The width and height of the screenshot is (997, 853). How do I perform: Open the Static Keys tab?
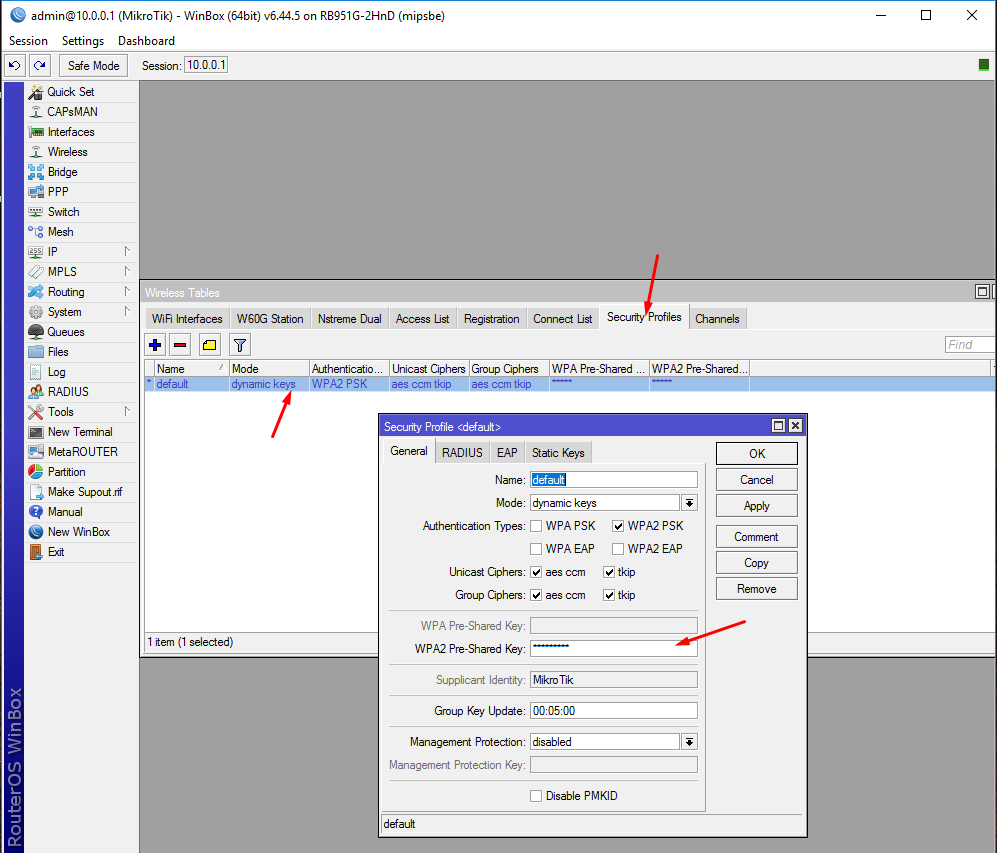tap(558, 453)
